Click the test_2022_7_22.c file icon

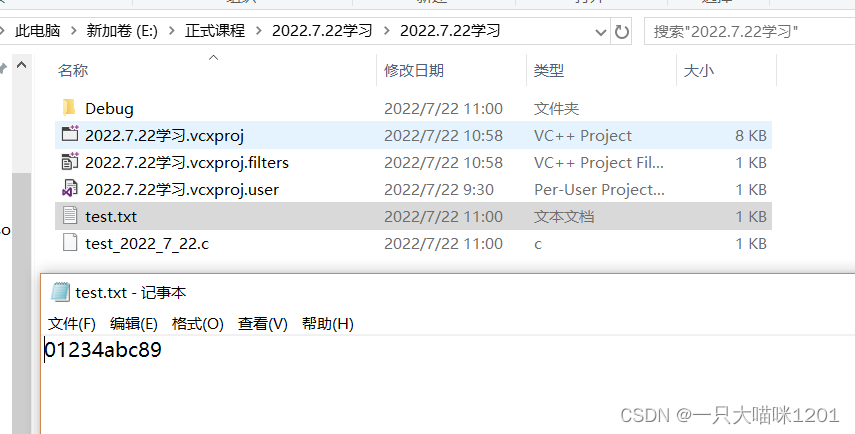coord(70,243)
